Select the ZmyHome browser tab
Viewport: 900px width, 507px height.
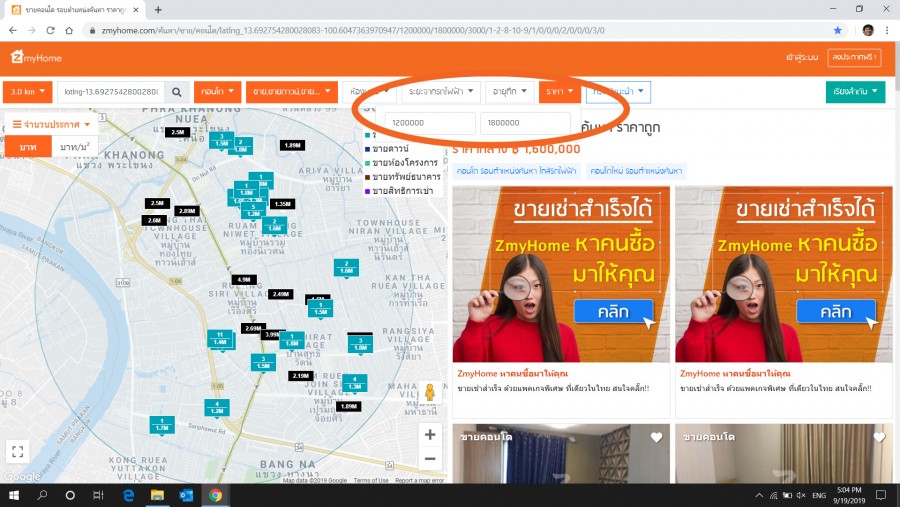[x=73, y=10]
